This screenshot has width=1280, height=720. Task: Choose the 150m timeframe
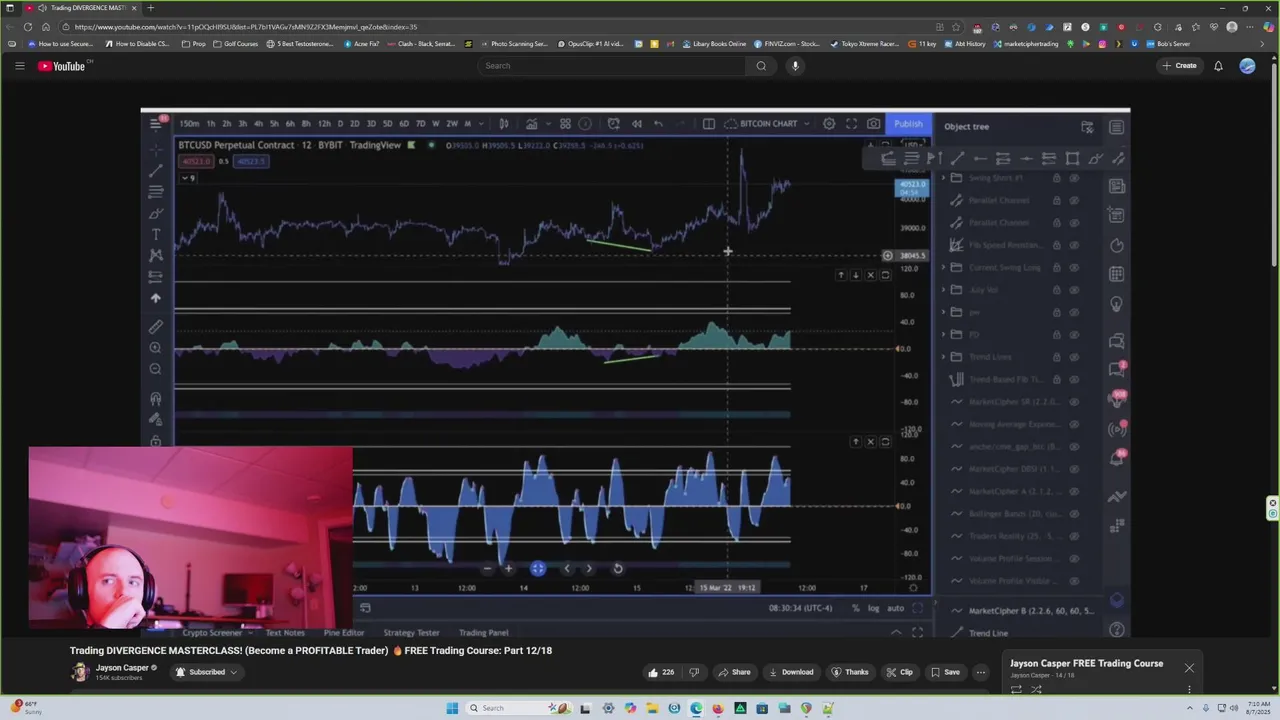click(x=189, y=124)
